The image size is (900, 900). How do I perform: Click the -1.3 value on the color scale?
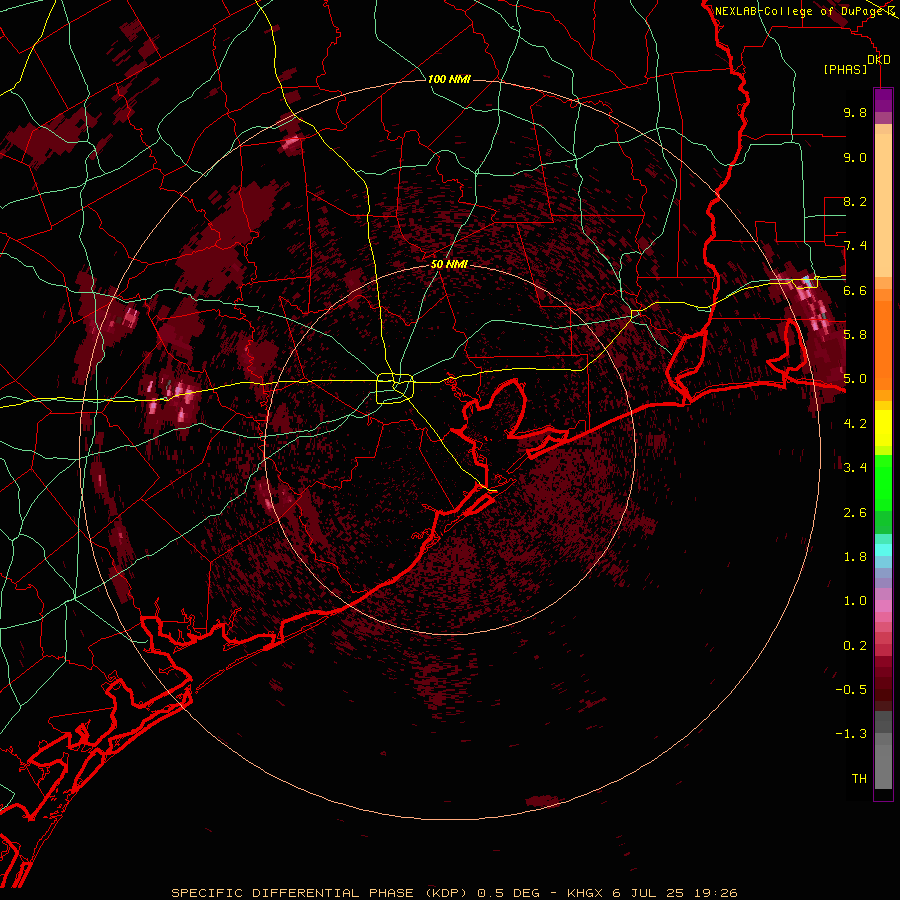coord(851,734)
